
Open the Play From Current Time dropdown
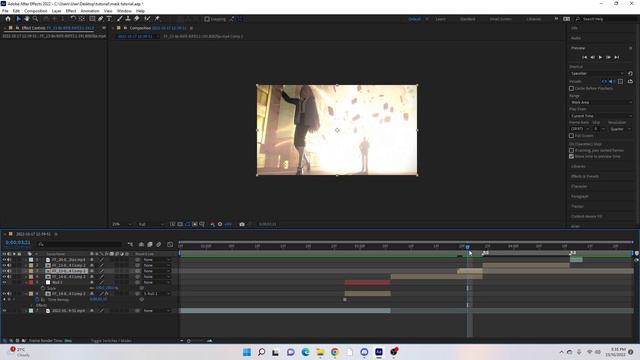click(x=601, y=116)
